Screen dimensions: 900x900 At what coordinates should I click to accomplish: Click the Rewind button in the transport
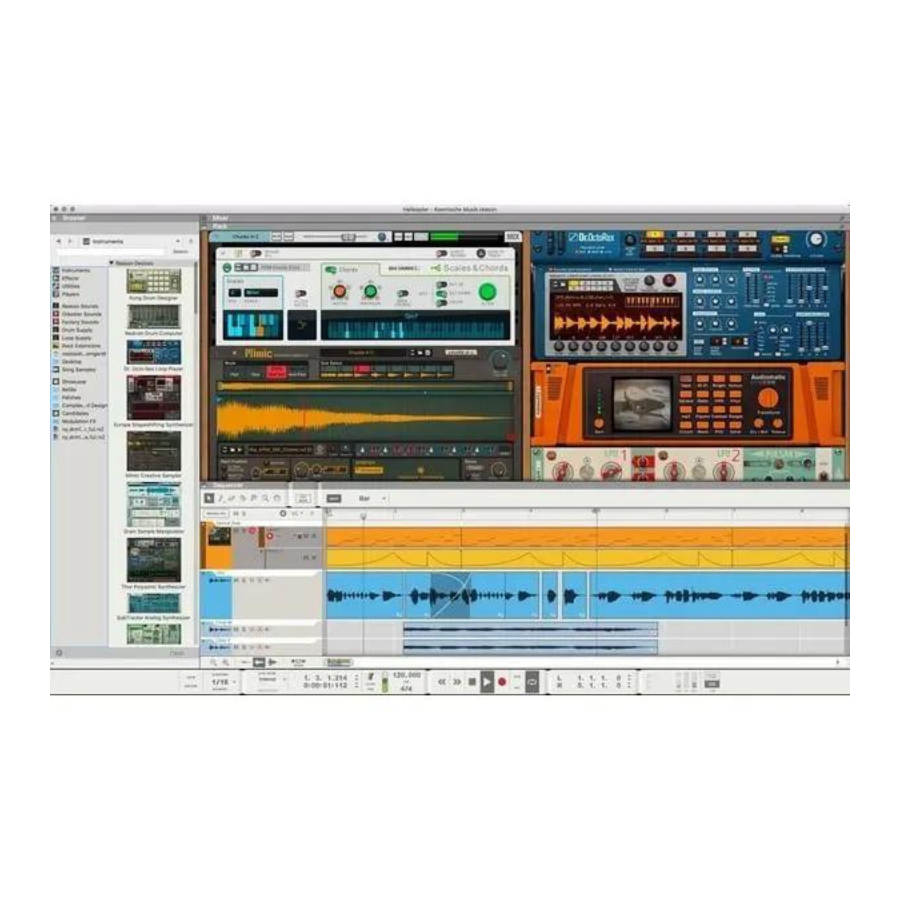click(x=441, y=682)
